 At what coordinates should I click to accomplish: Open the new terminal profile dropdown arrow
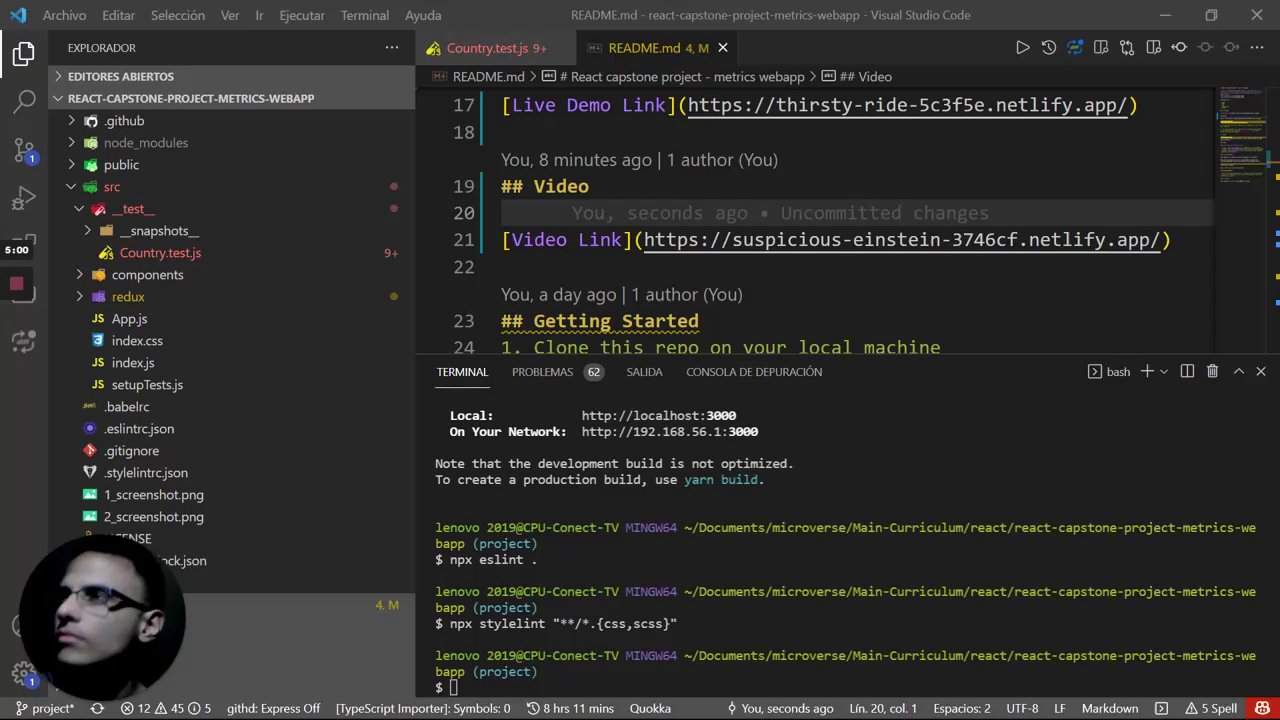tap(1163, 371)
